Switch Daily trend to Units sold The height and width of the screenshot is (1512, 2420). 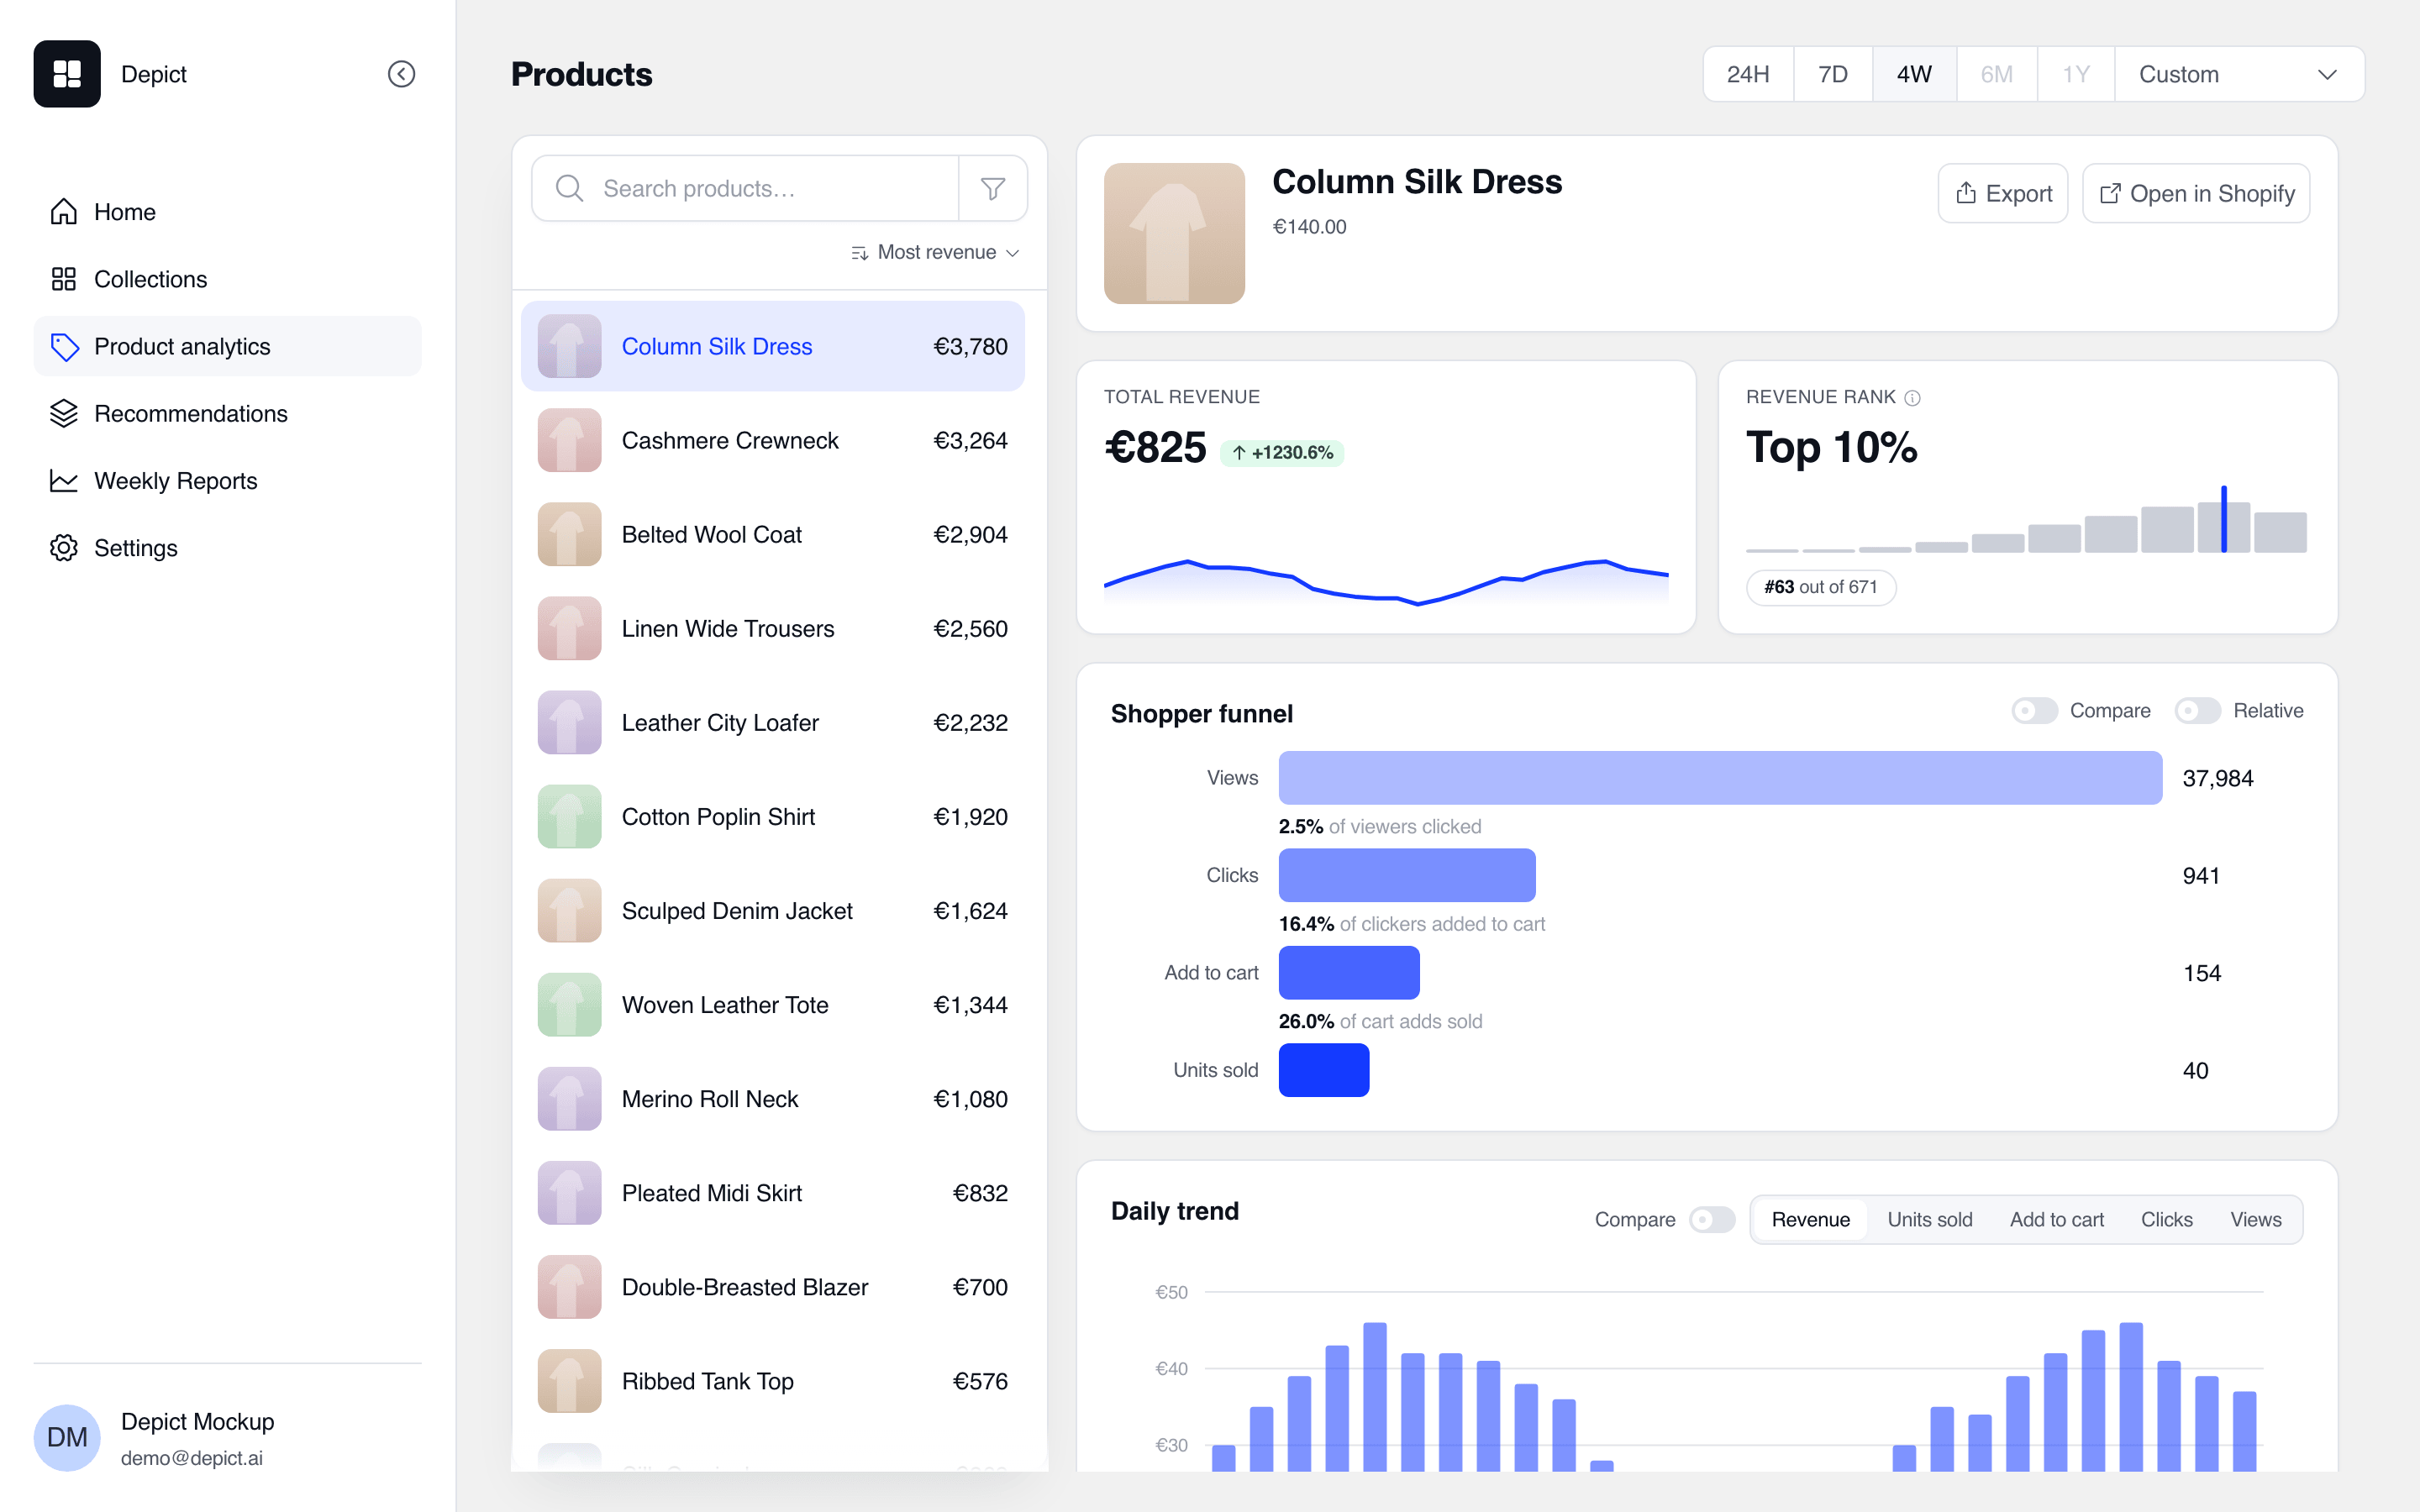pos(1930,1220)
